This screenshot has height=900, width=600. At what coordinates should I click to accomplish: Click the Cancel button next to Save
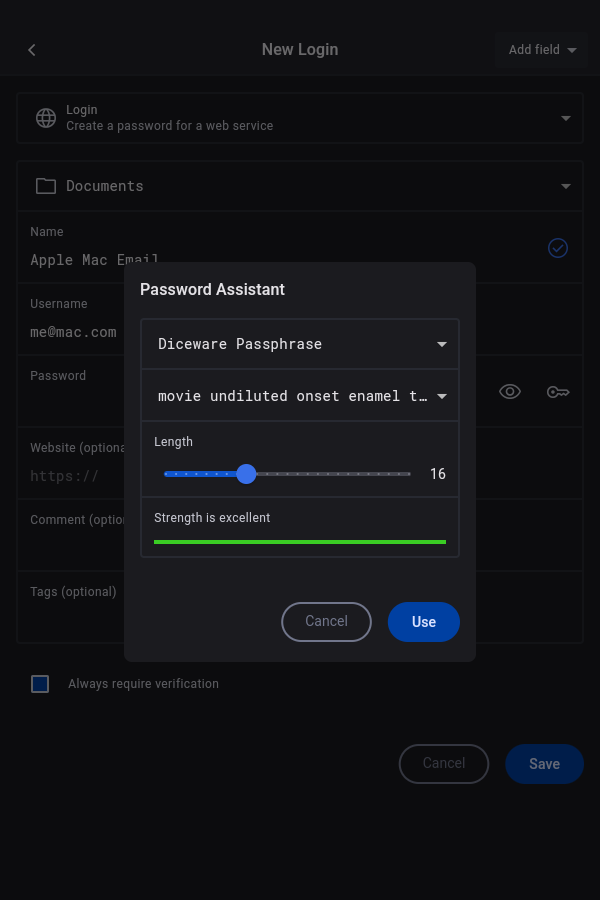(x=443, y=764)
